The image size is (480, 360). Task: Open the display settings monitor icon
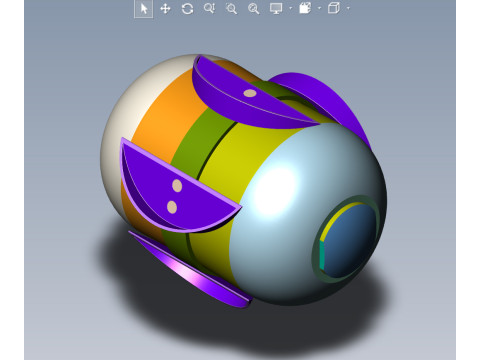[276, 8]
